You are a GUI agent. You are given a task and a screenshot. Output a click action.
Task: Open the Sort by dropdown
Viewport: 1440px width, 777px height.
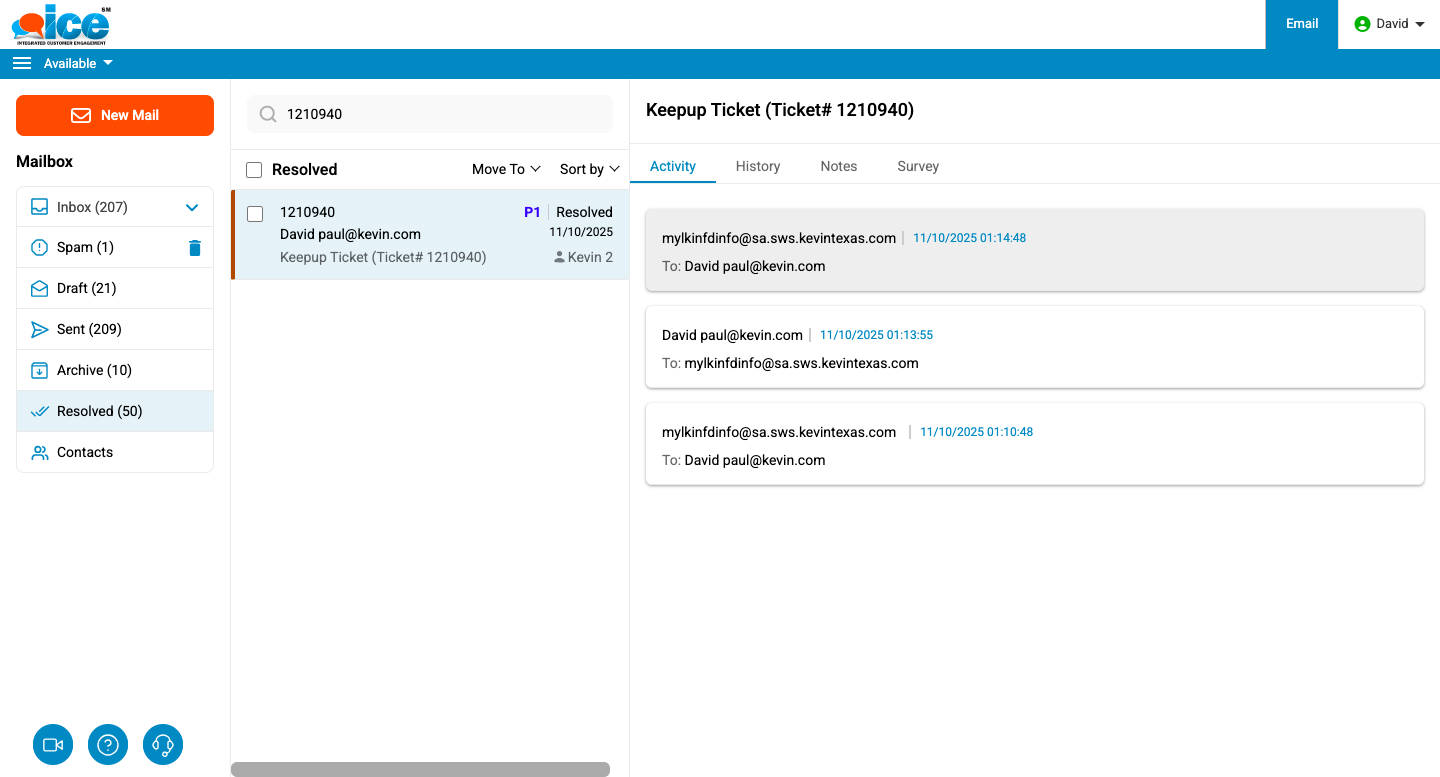click(589, 169)
